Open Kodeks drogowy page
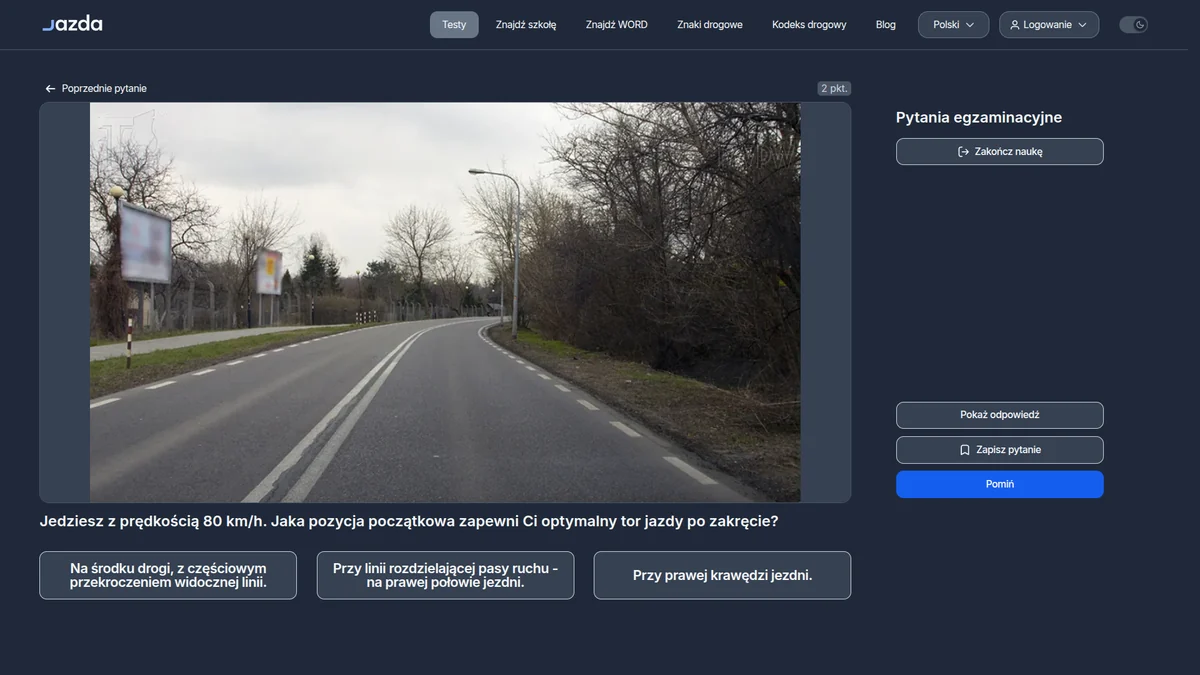This screenshot has height=675, width=1200. click(x=809, y=25)
